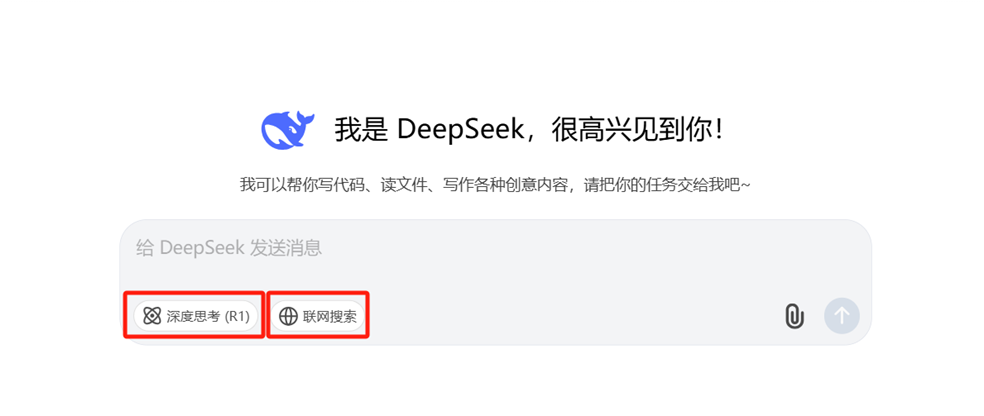
Task: Click the 深度思考 text label
Action: [x=193, y=316]
